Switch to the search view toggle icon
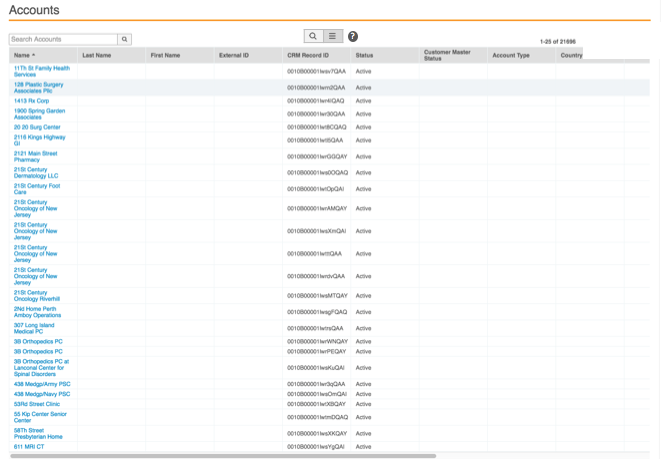The height and width of the screenshot is (459, 664). (313, 36)
